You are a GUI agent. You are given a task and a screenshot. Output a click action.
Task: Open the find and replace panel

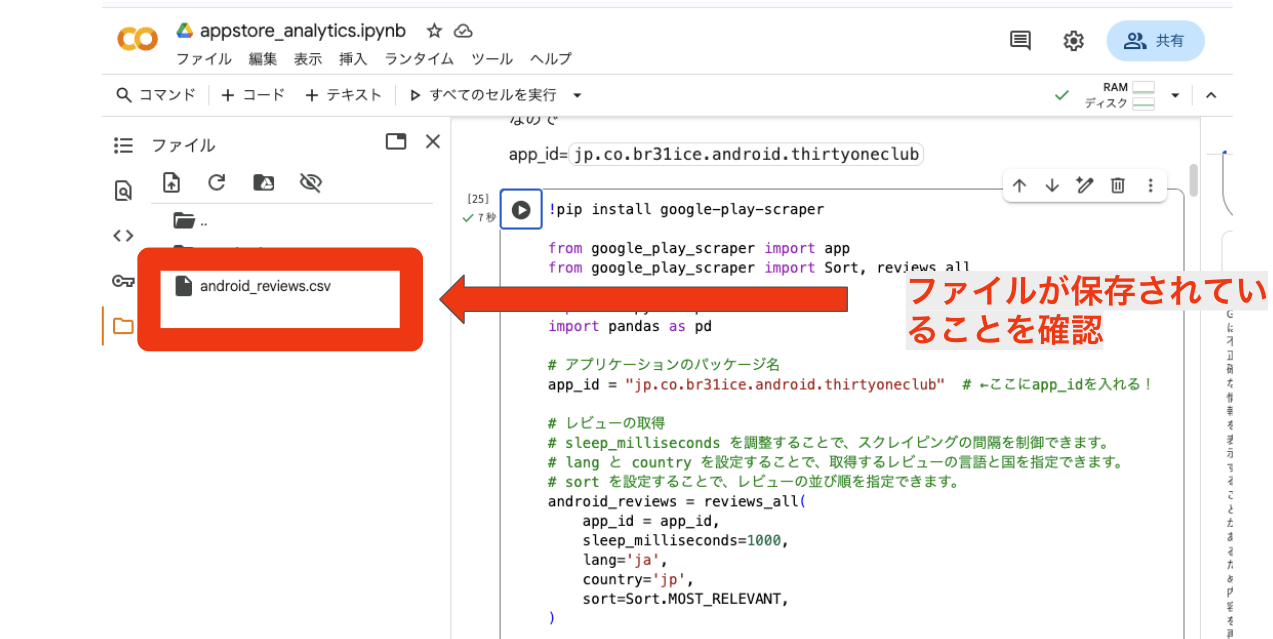123,190
